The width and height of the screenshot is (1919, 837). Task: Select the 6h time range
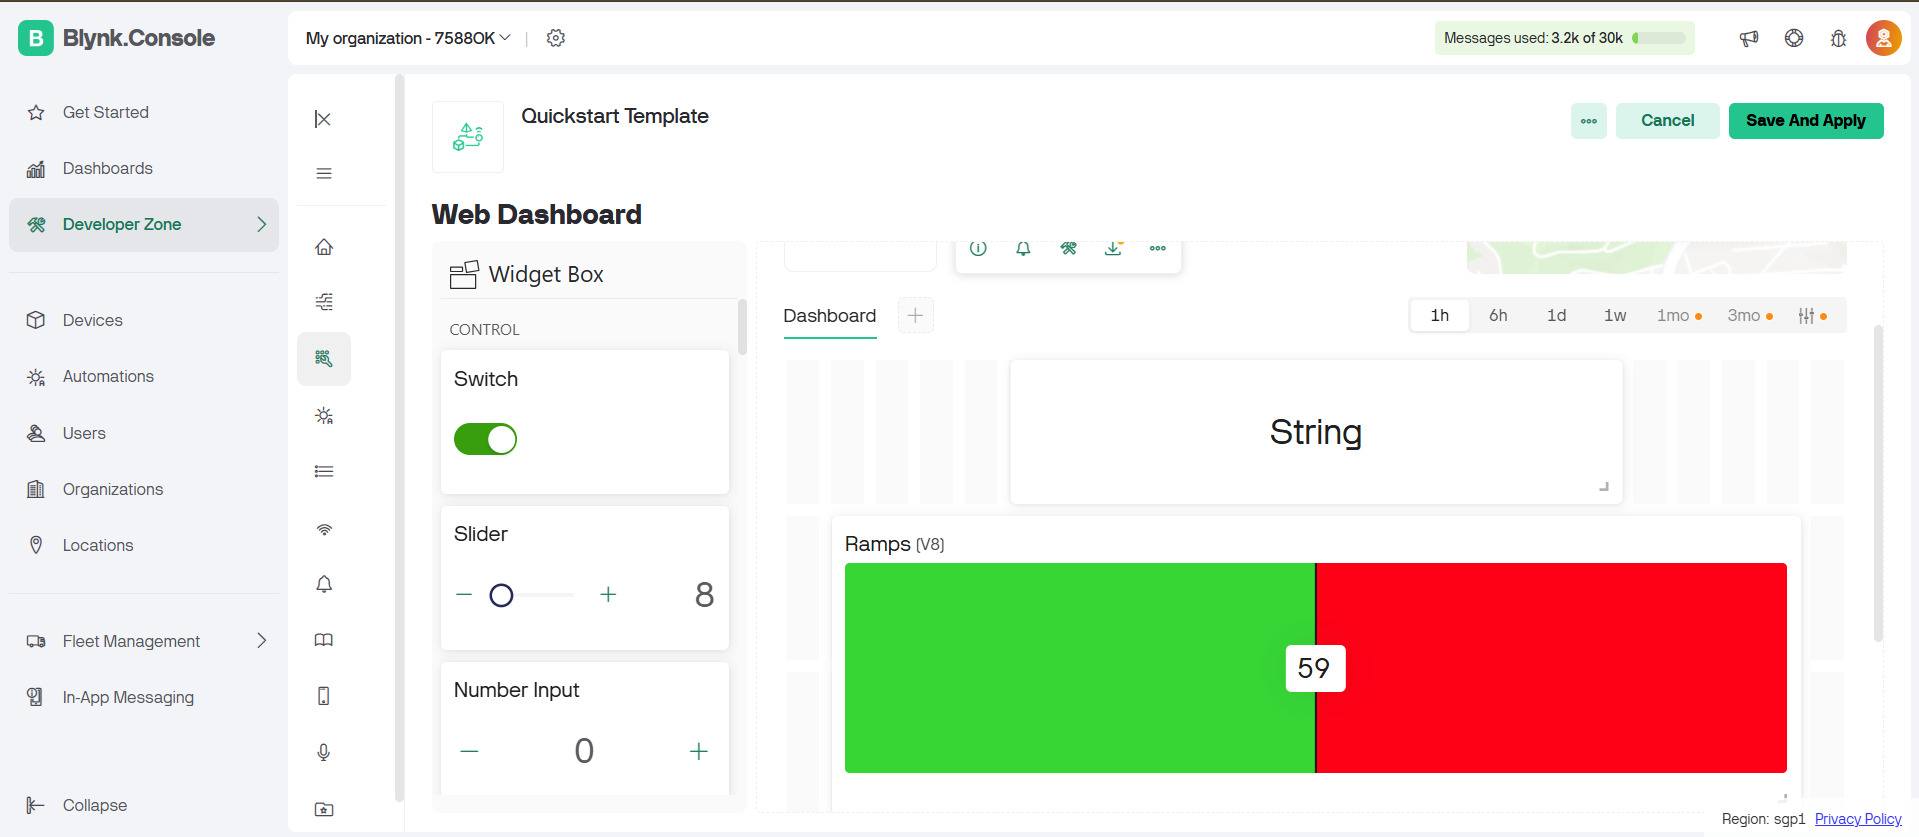click(1498, 315)
